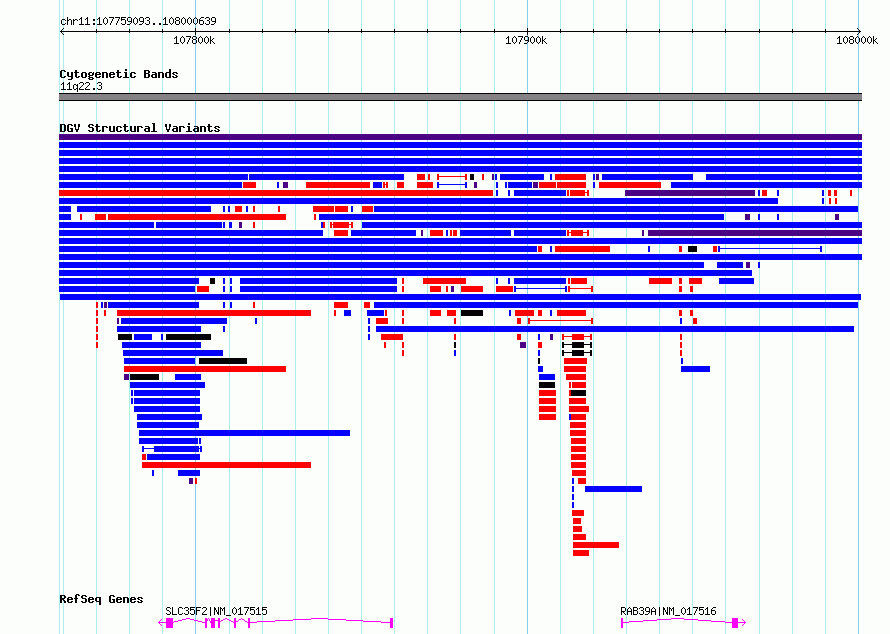Open the DGV Structural Variants track title

click(x=140, y=128)
